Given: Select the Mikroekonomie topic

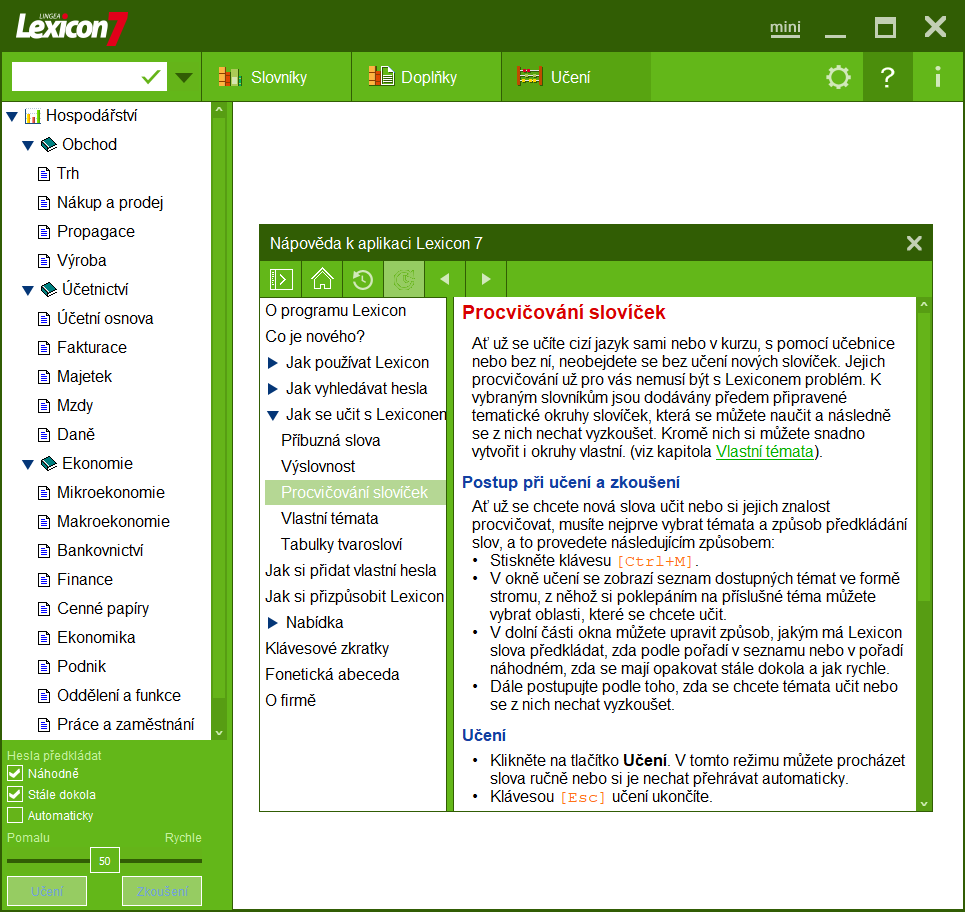Looking at the screenshot, I should click(x=111, y=492).
